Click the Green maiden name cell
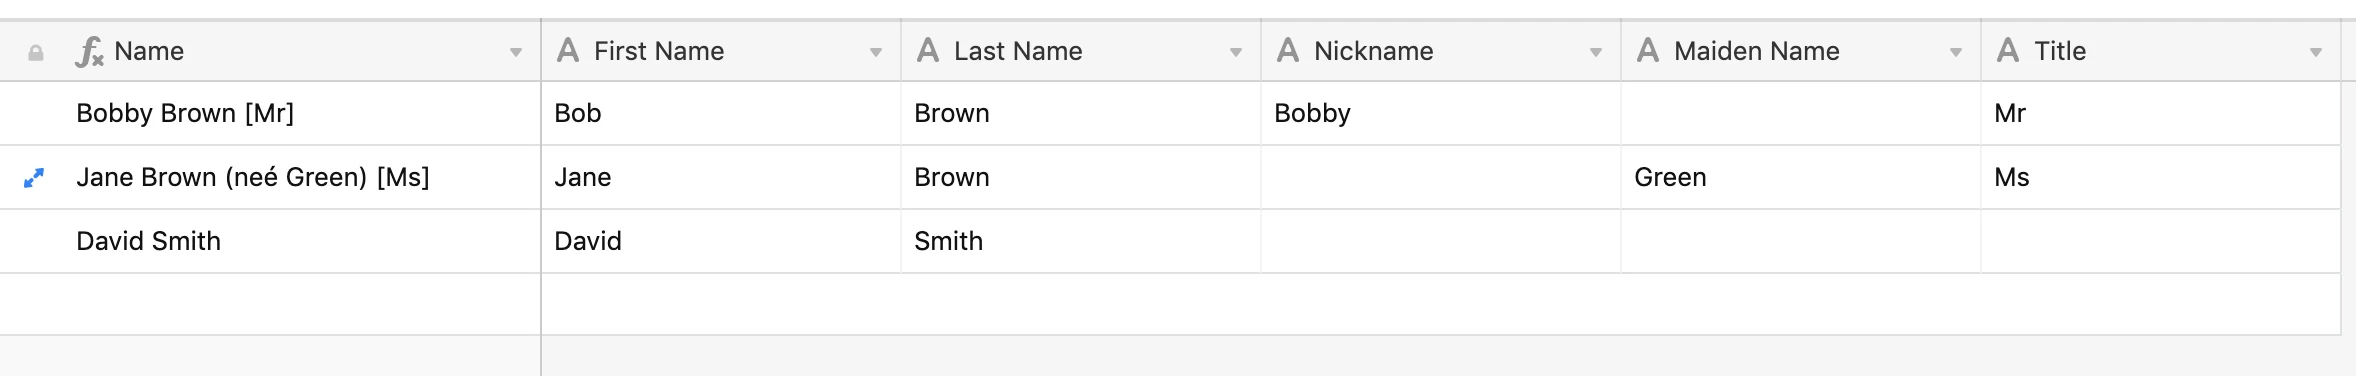Screen dimensions: 2356x376 (1800, 177)
